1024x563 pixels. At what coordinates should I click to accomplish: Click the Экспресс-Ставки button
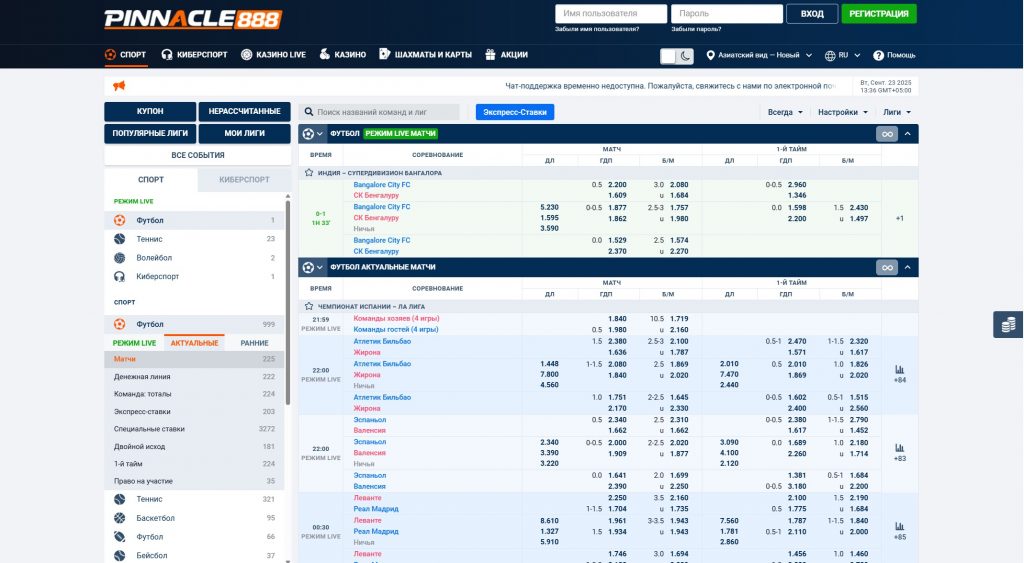pyautogui.click(x=515, y=113)
